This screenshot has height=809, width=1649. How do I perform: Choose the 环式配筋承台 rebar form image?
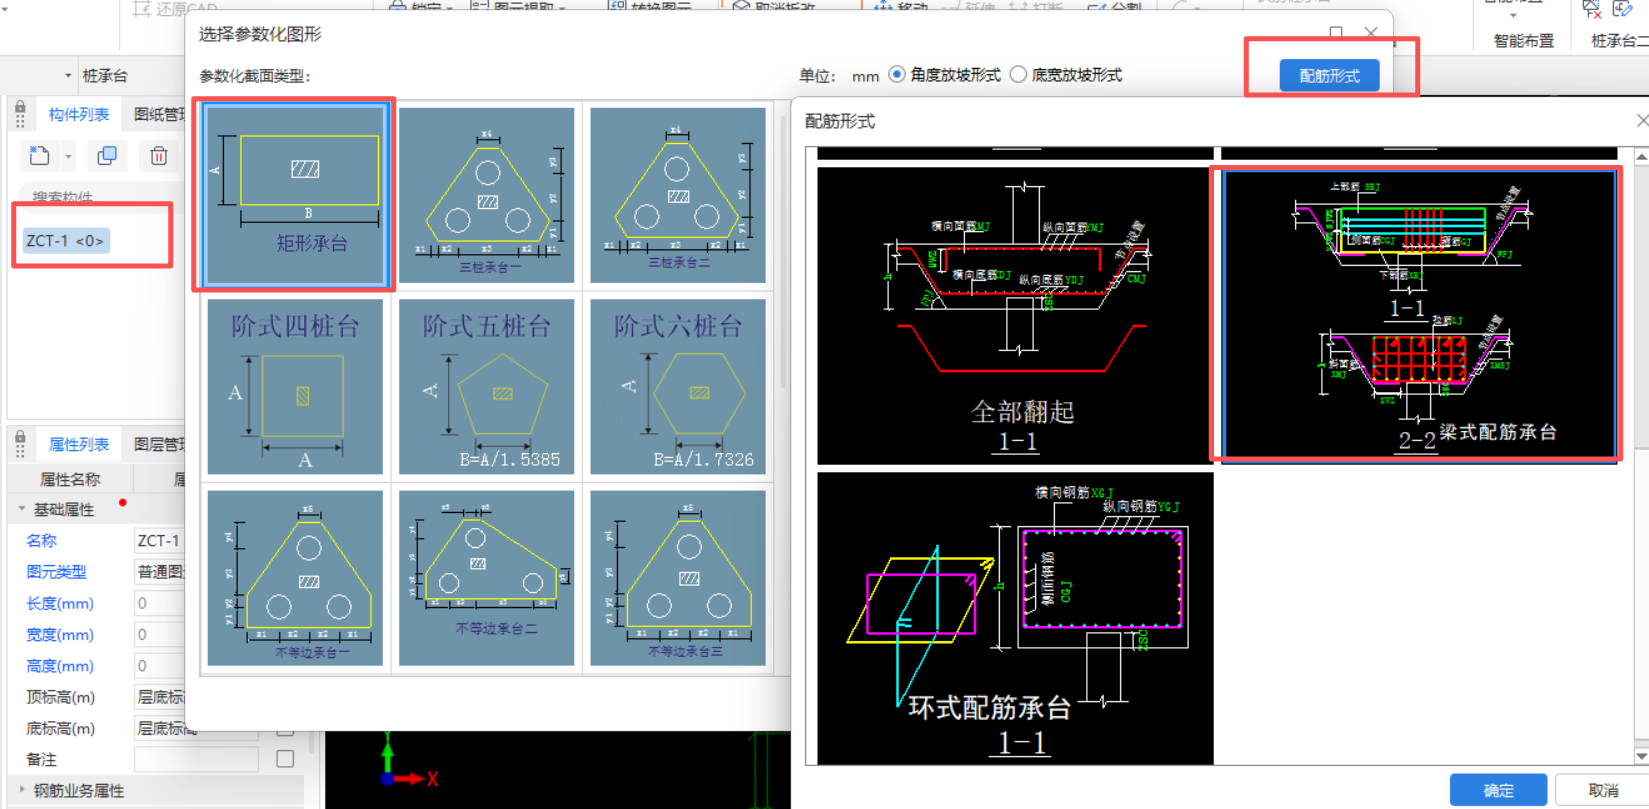[x=1015, y=618]
